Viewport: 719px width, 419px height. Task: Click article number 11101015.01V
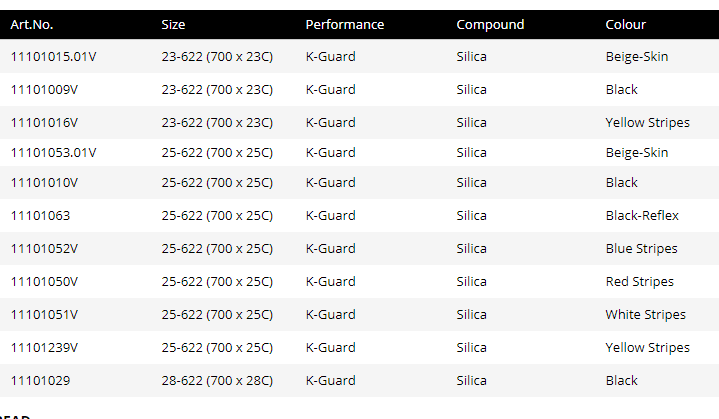pos(53,57)
